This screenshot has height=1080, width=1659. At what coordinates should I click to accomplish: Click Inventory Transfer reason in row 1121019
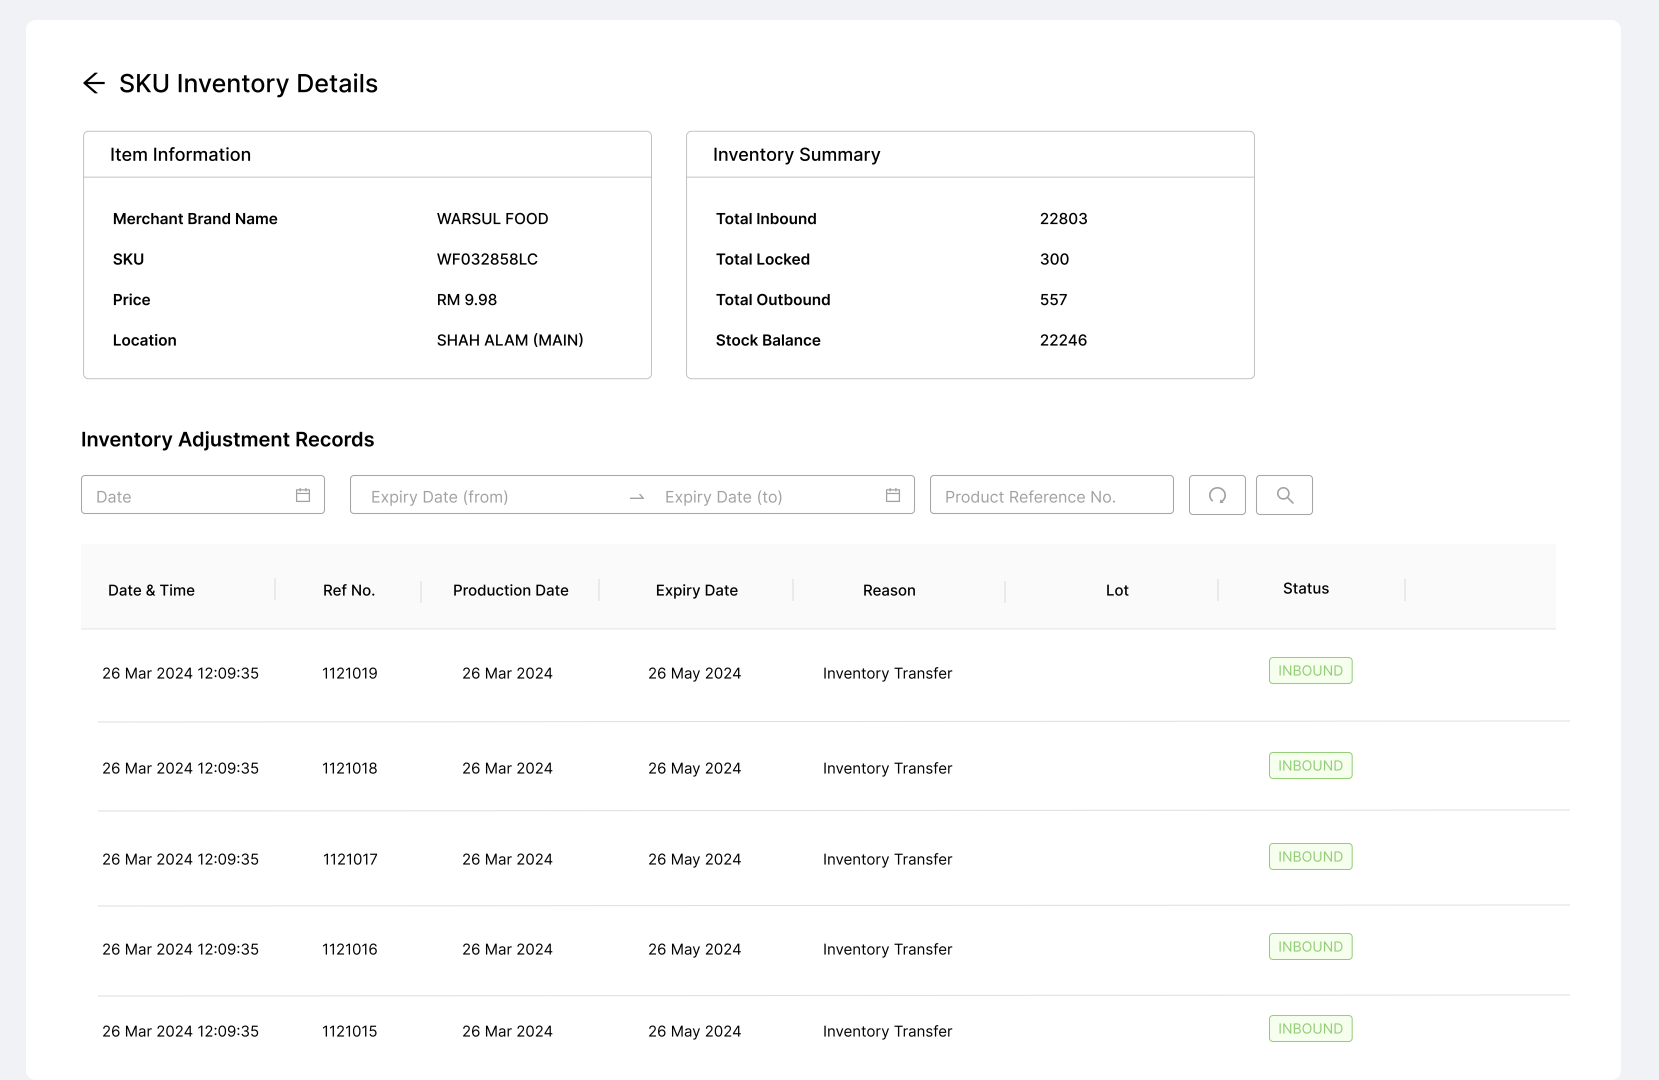coord(888,673)
